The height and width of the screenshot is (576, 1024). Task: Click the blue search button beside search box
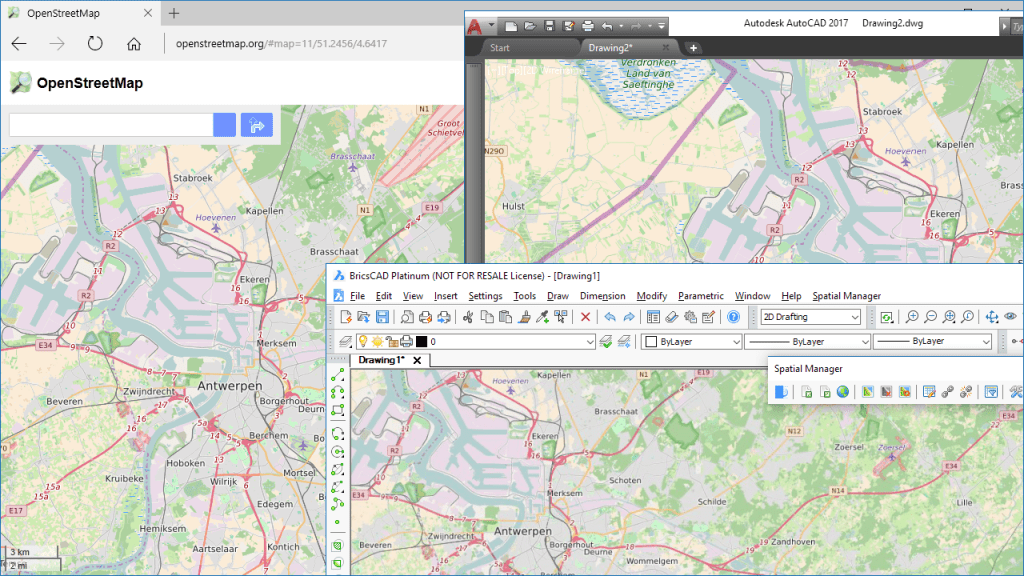[x=224, y=125]
